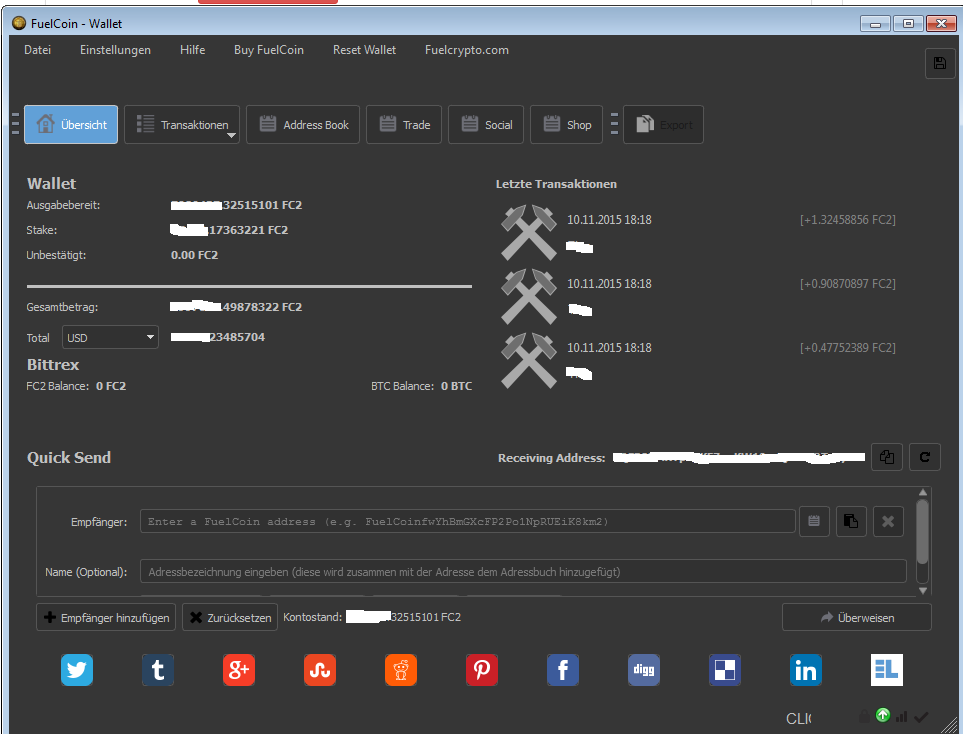
Task: Click the Unbestätigt value 0.00 FC2
Action: (x=194, y=255)
